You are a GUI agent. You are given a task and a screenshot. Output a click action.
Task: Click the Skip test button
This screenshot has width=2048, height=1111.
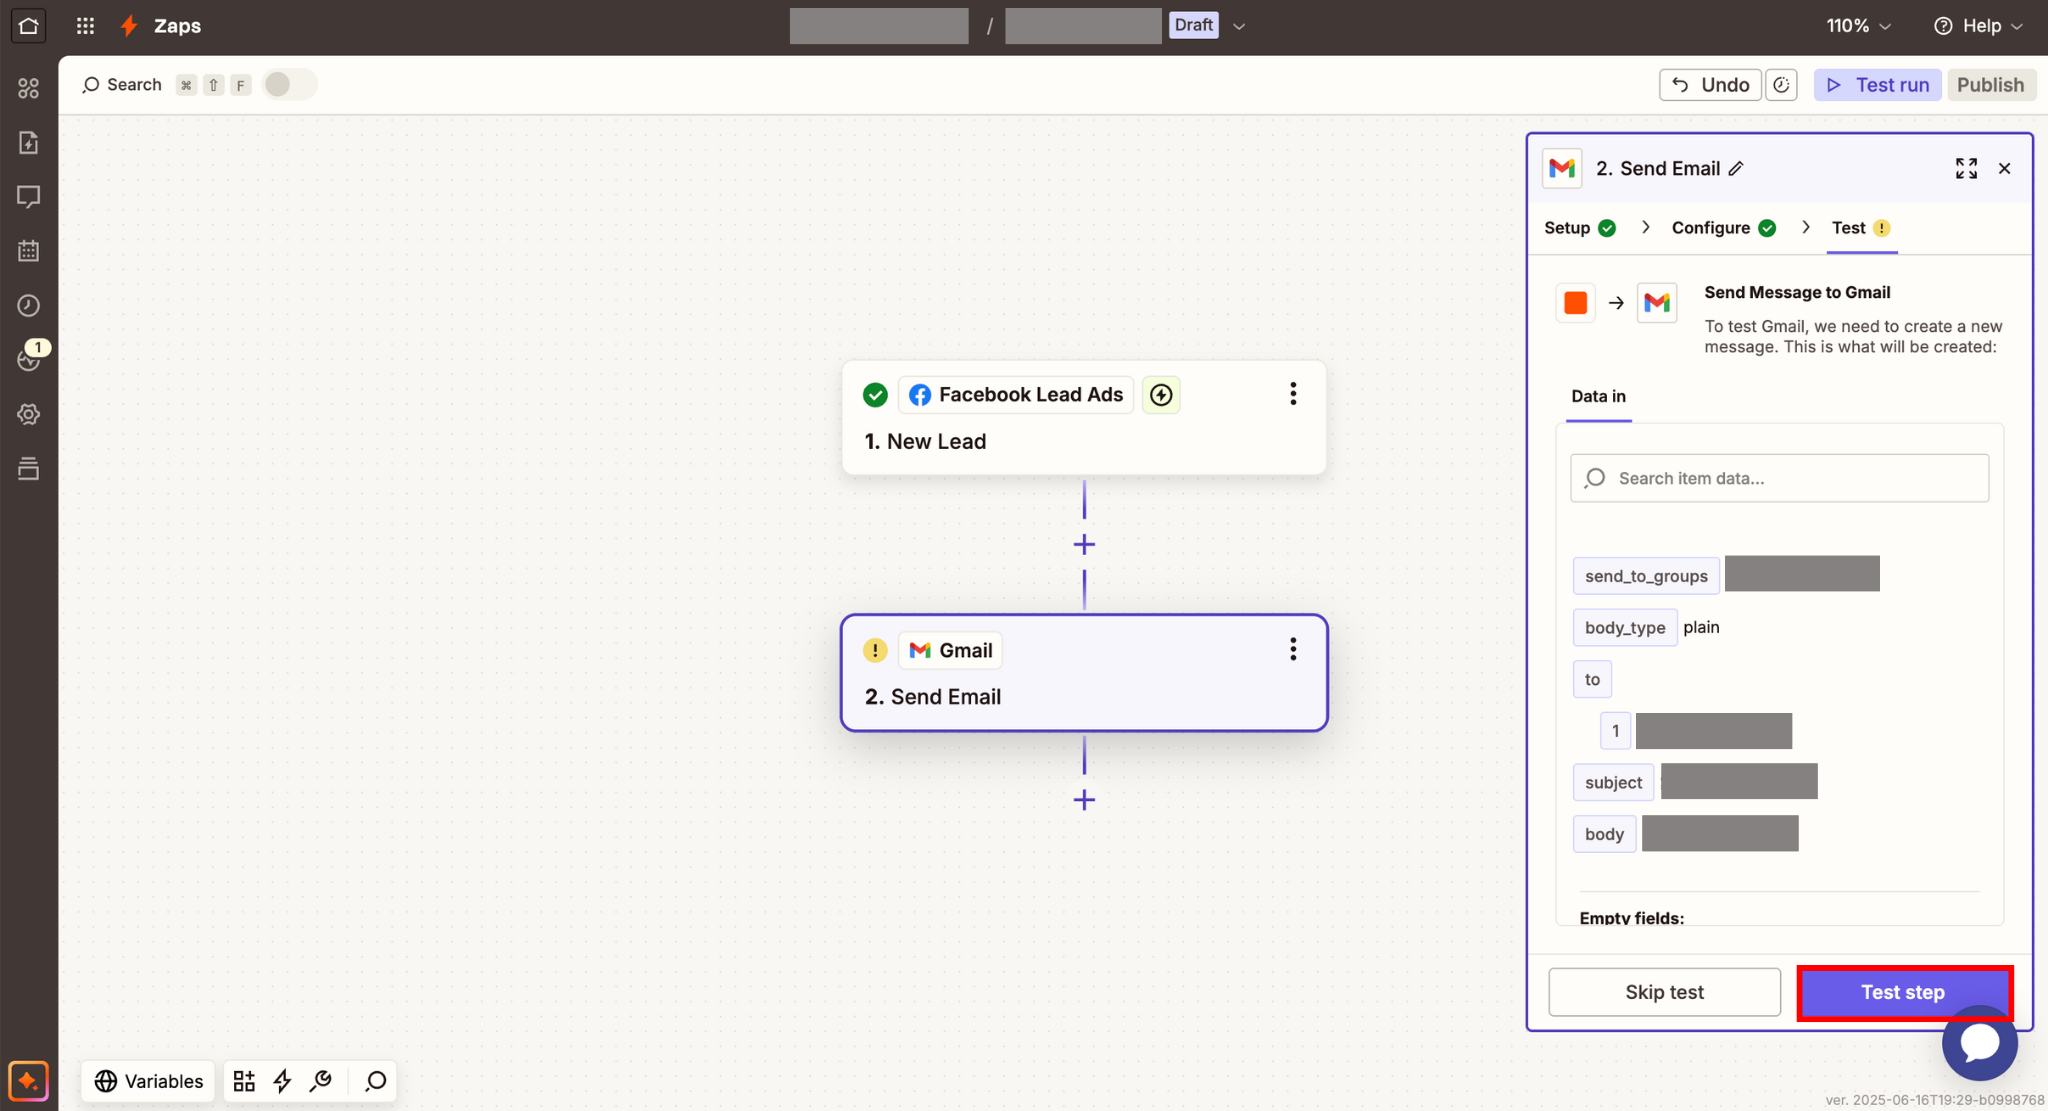click(x=1664, y=992)
